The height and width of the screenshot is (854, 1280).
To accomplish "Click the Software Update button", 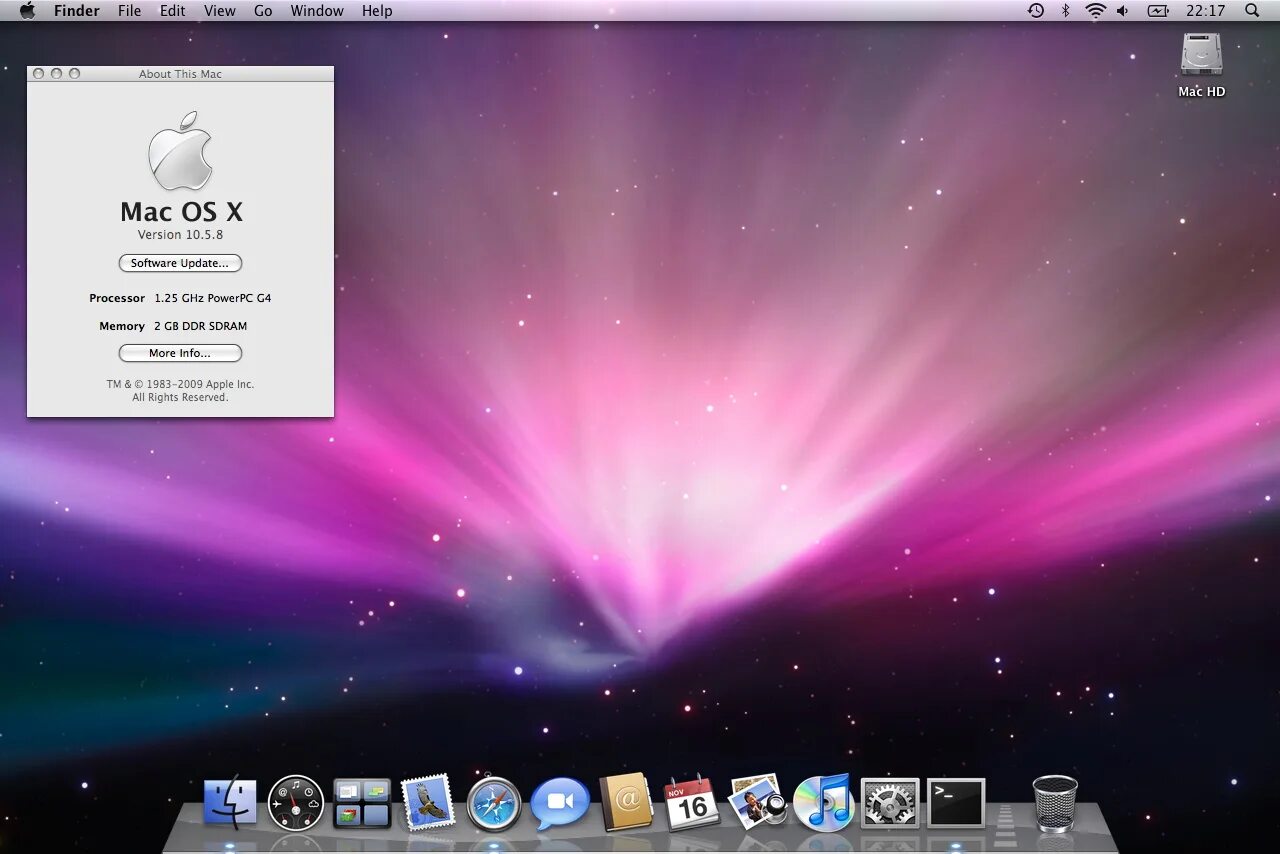I will pos(180,263).
